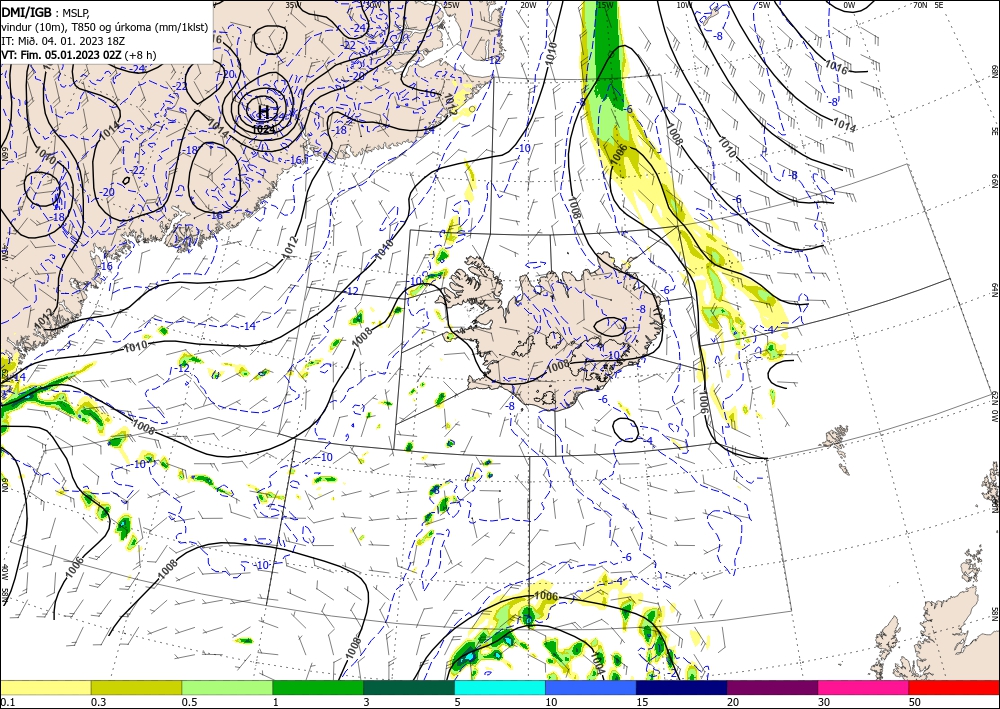The width and height of the screenshot is (1000, 709).
Task: Click the legend value label "0.5"
Action: click(x=189, y=702)
